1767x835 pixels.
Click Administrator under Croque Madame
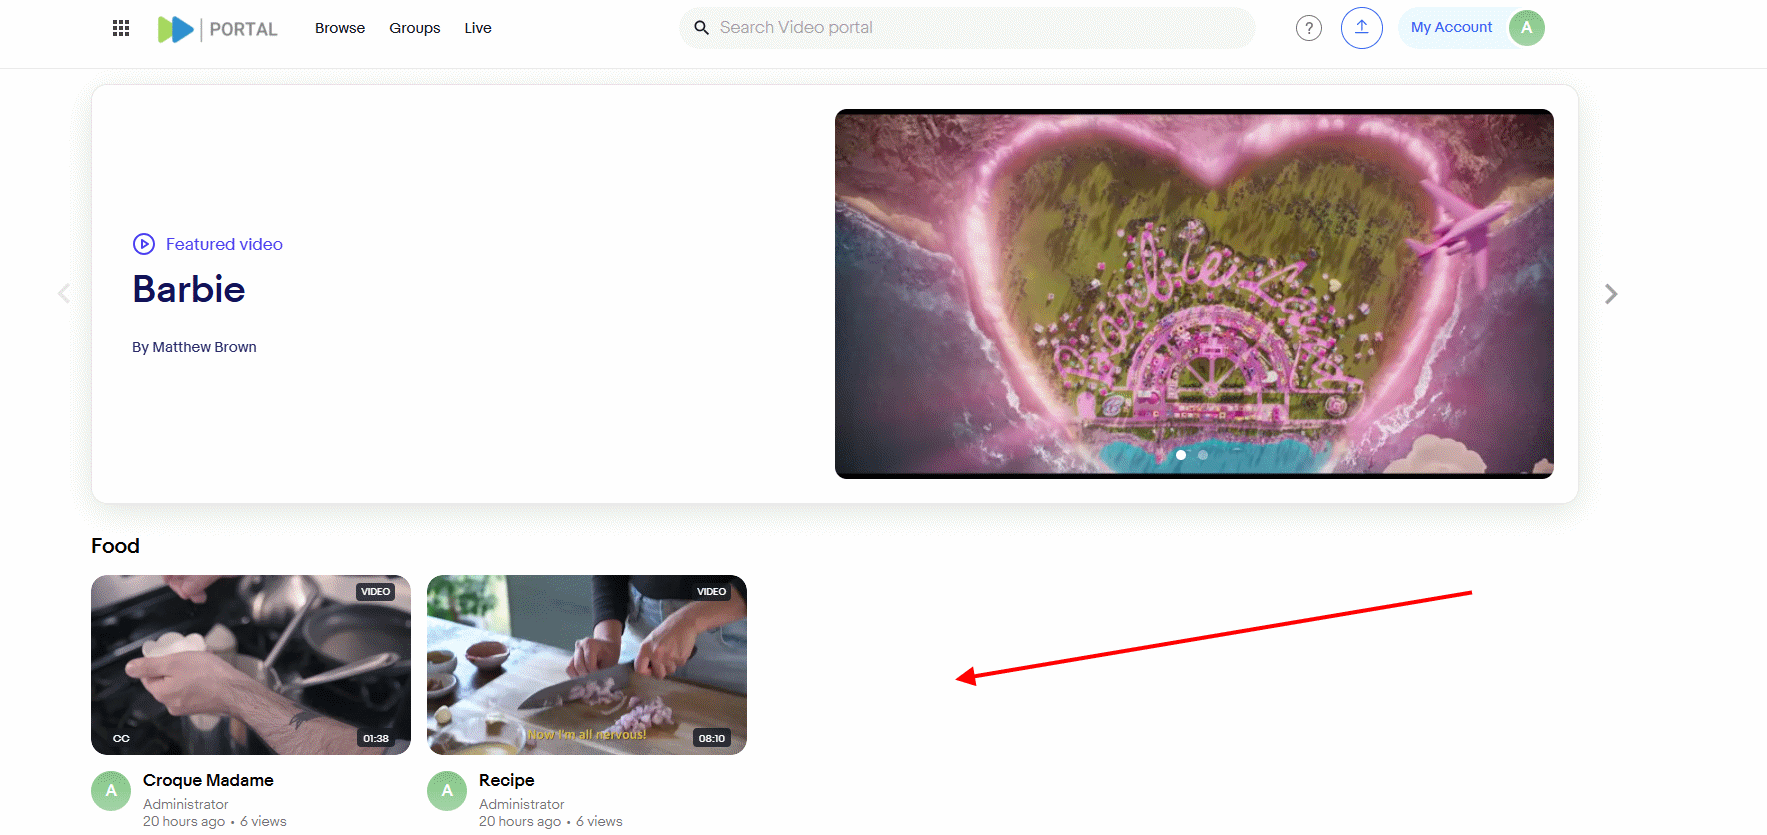click(186, 804)
